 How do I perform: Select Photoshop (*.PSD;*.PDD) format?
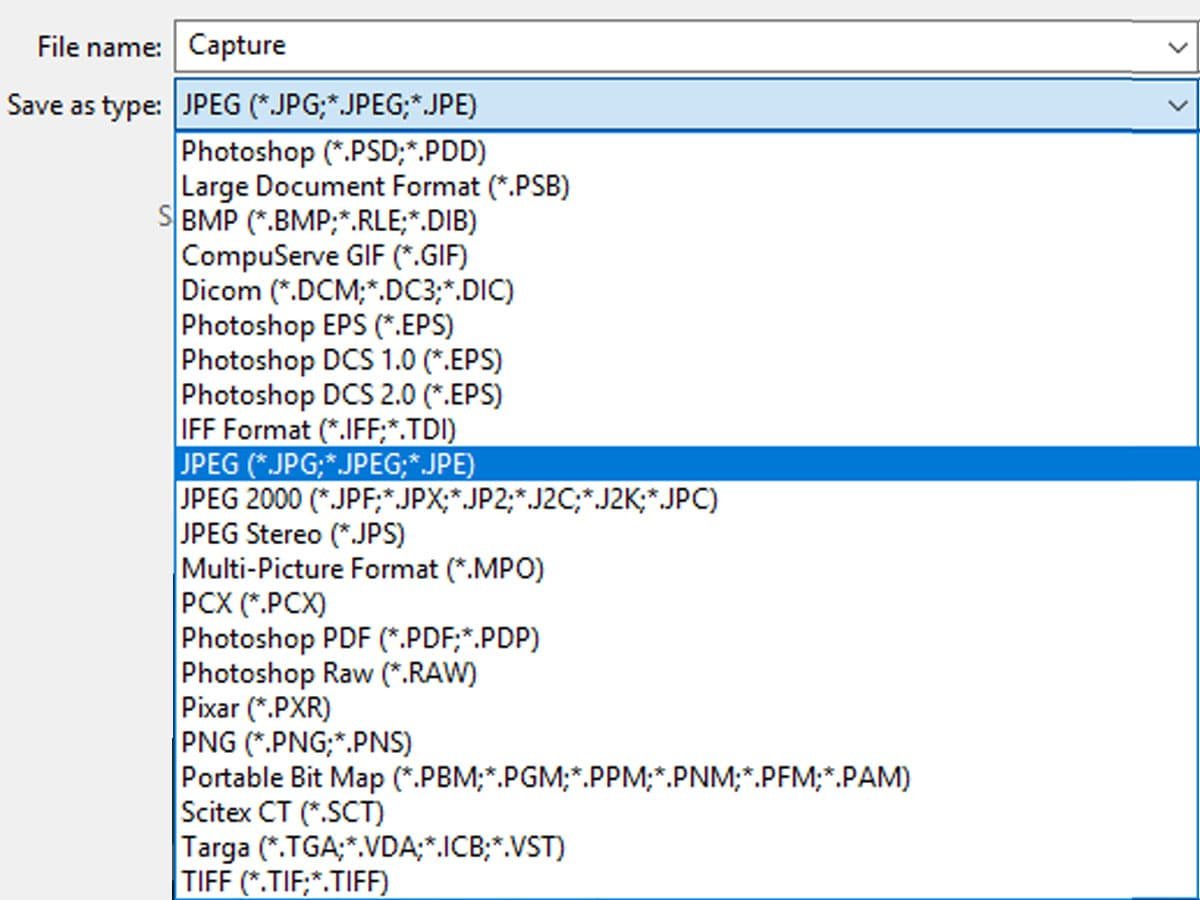(685, 152)
